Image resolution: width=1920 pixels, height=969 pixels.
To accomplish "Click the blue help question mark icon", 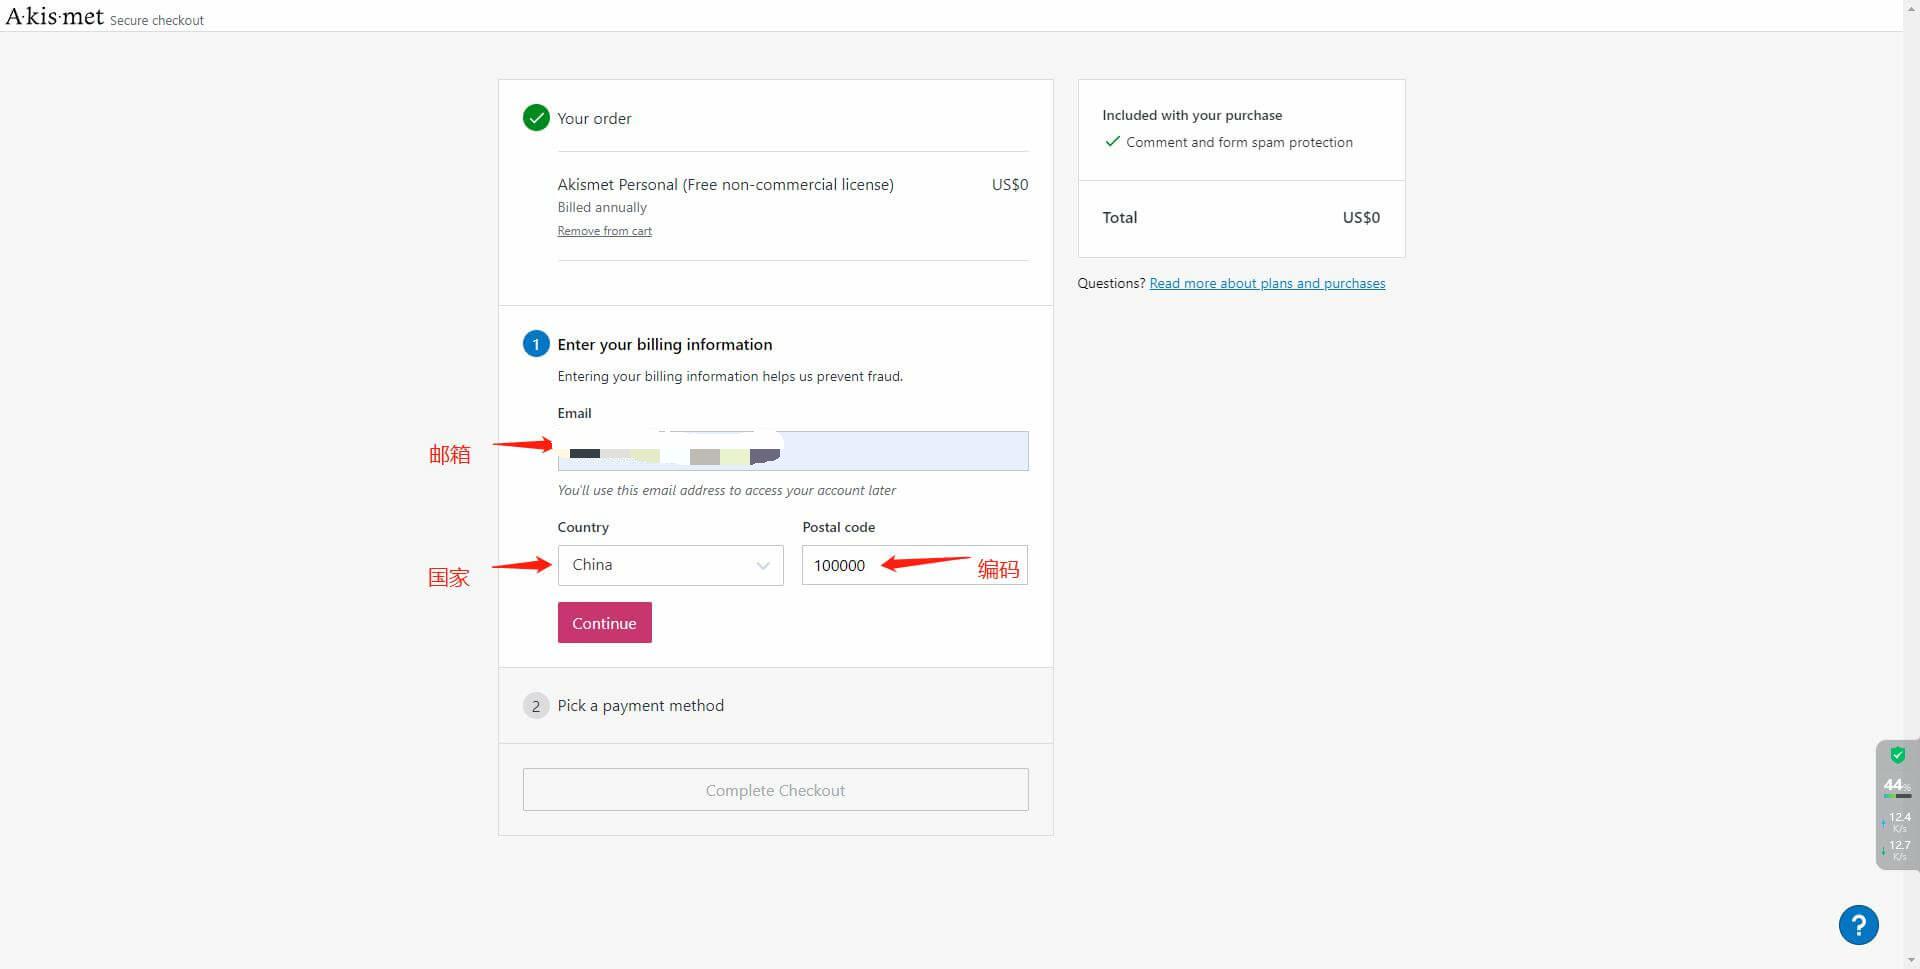I will [x=1858, y=925].
